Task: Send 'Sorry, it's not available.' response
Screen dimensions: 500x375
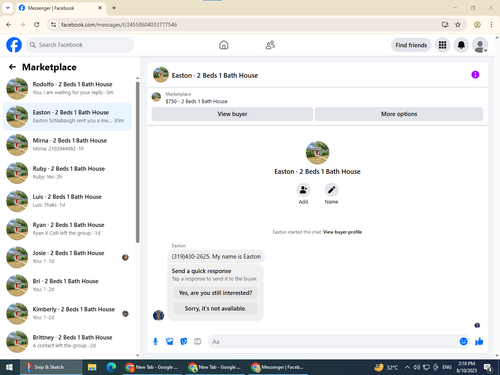Action: tap(215, 309)
